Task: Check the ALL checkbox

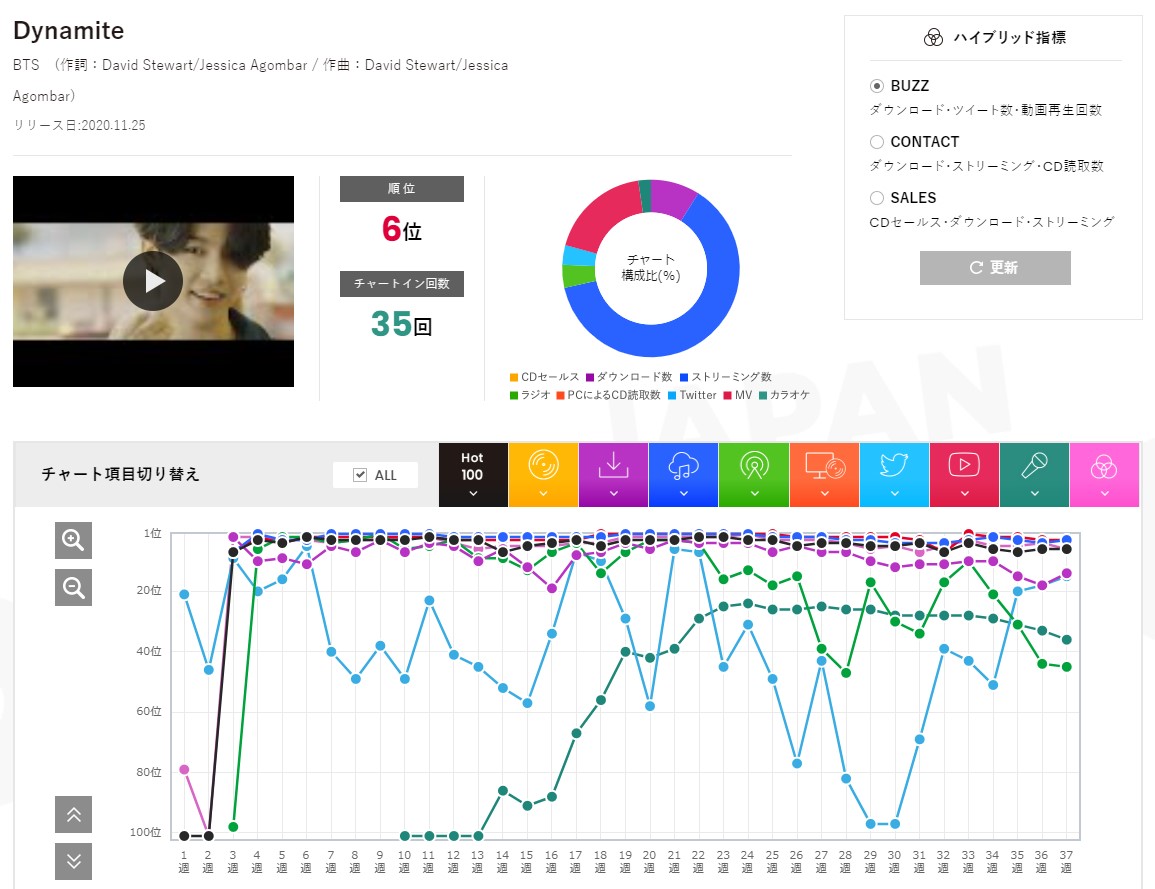Action: pyautogui.click(x=360, y=475)
